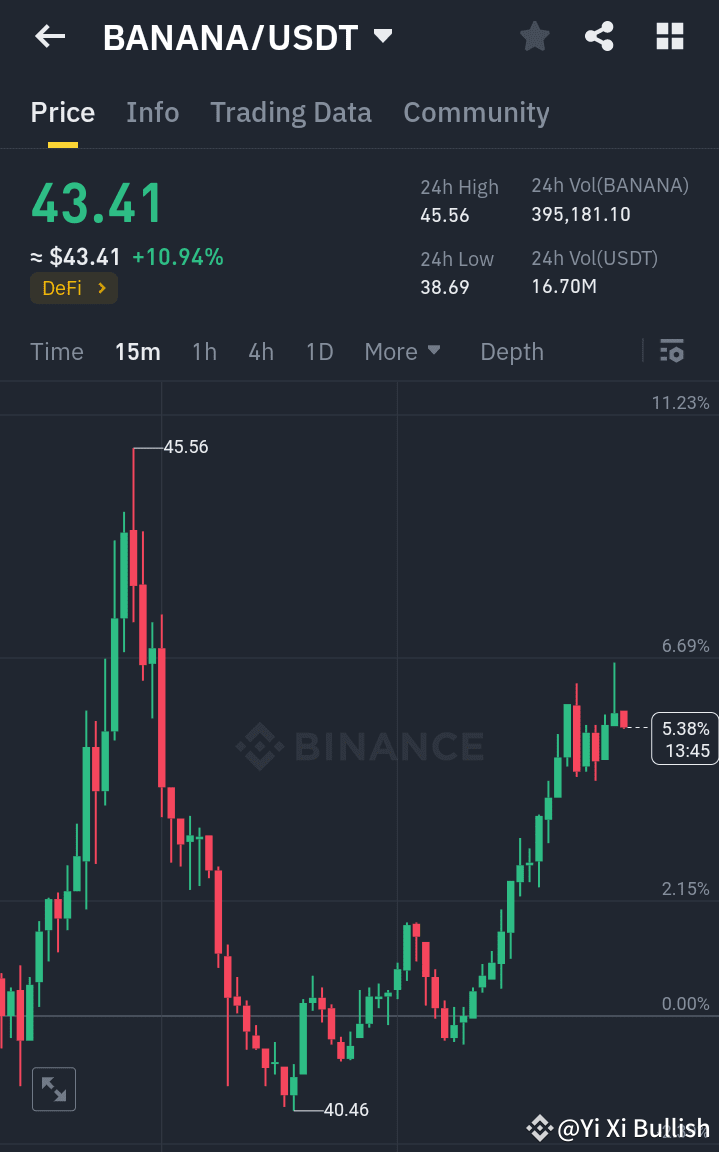Enable the 1D candle view
The height and width of the screenshot is (1152, 719).
pos(319,351)
